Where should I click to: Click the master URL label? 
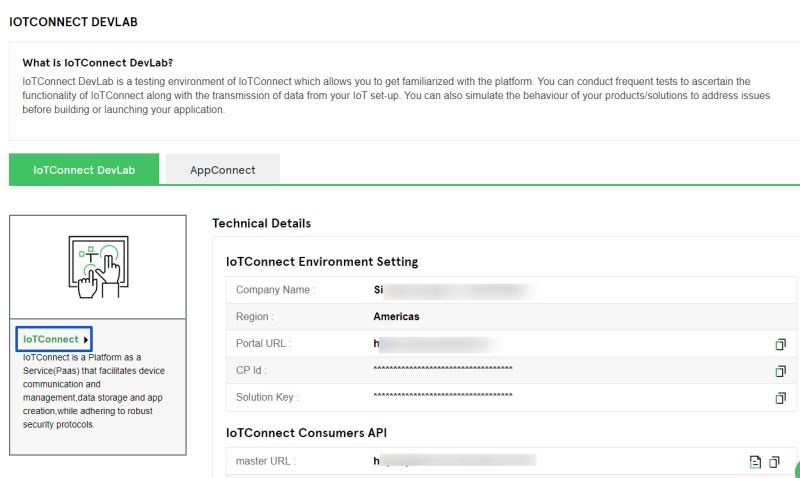[x=265, y=461]
